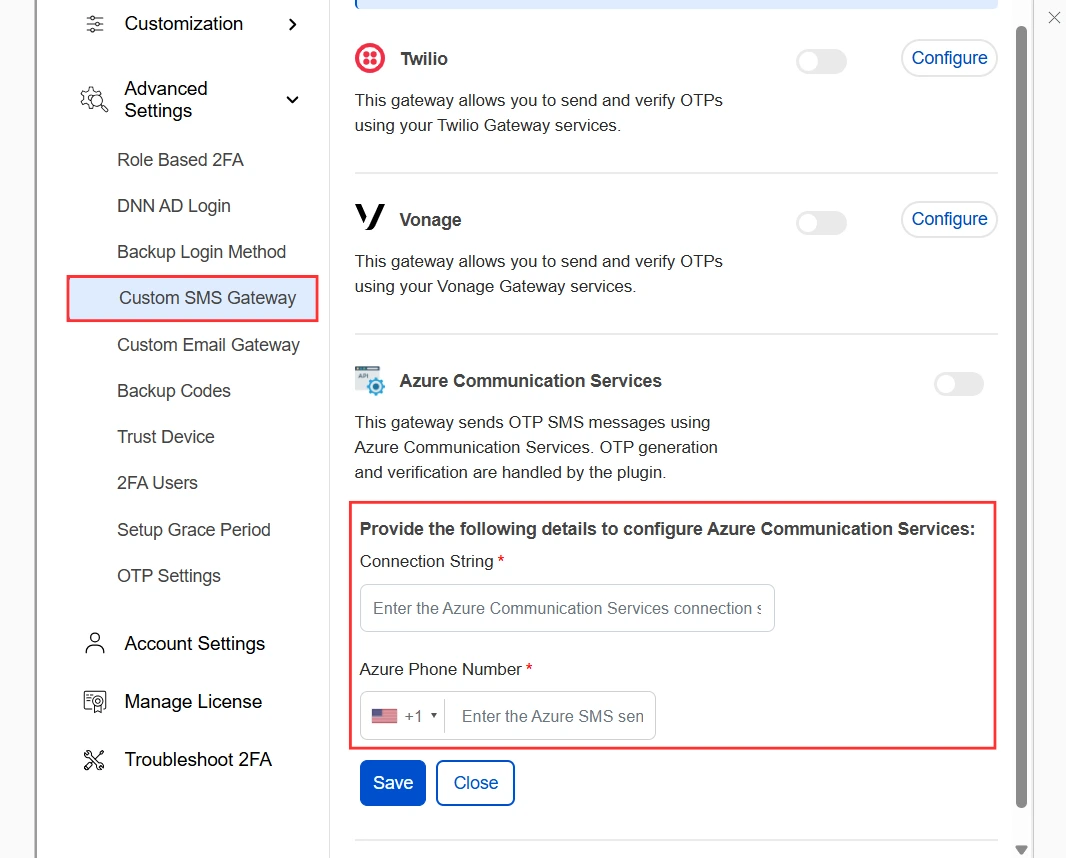
Task: Select Backup Login Method
Action: pos(201,252)
